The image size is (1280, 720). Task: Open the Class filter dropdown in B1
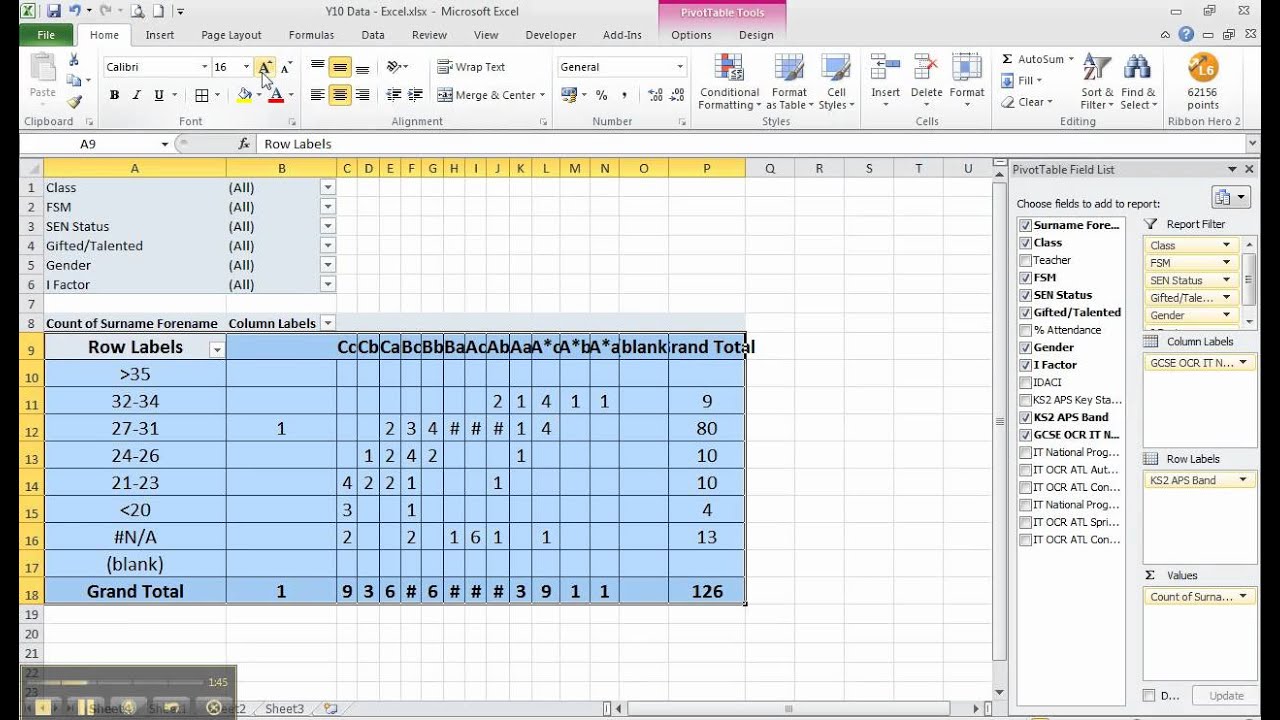[327, 187]
